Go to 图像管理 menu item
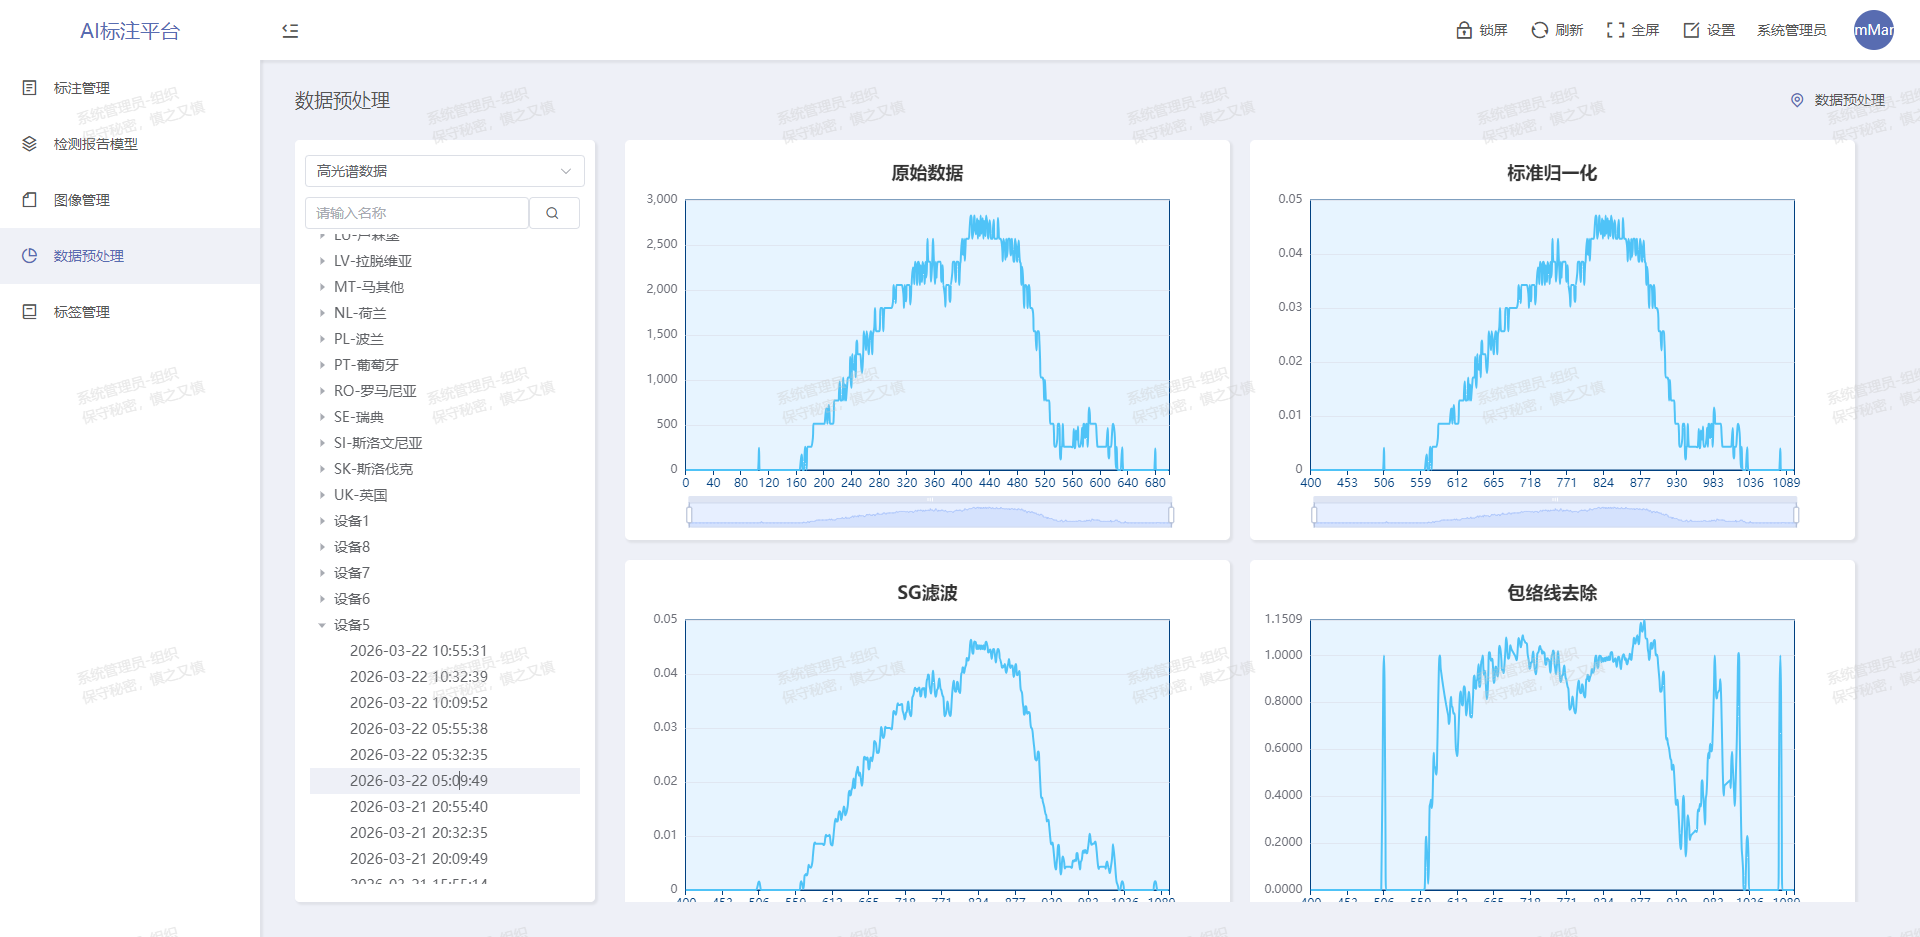1920x937 pixels. tap(82, 200)
